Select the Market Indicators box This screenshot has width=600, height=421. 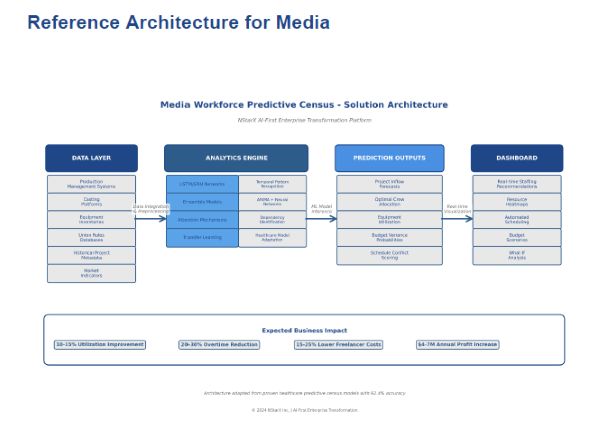tap(91, 273)
